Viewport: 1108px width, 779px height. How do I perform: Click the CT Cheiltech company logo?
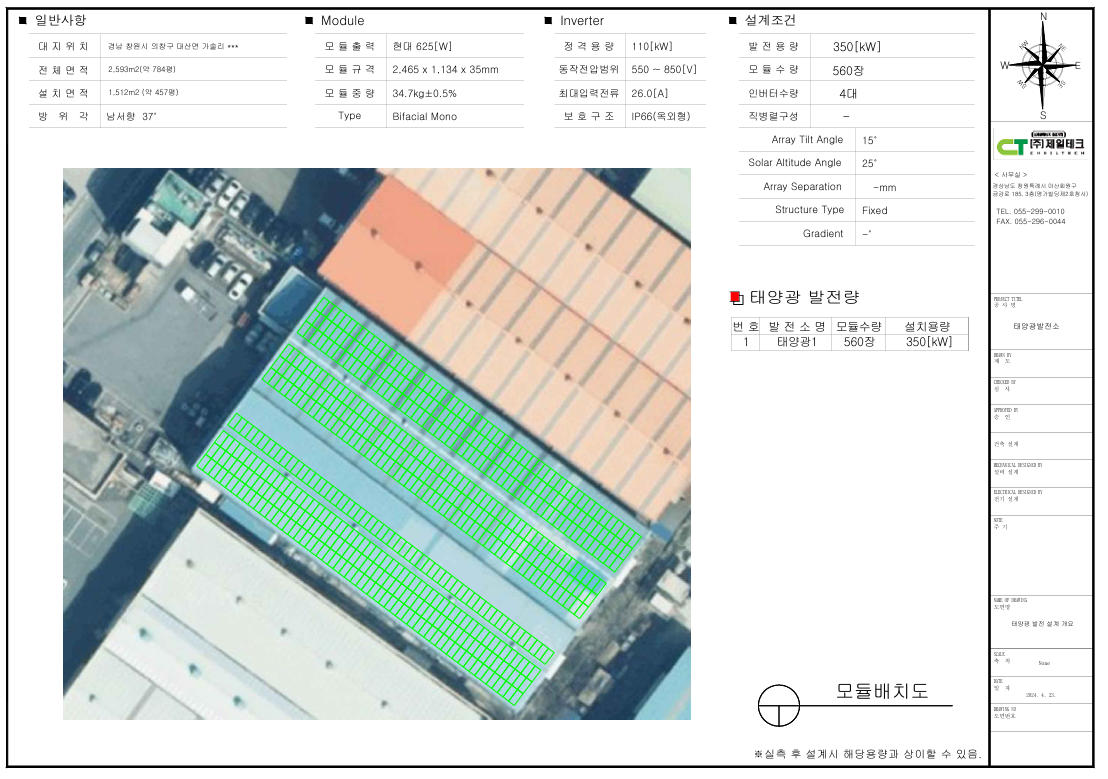click(1040, 145)
